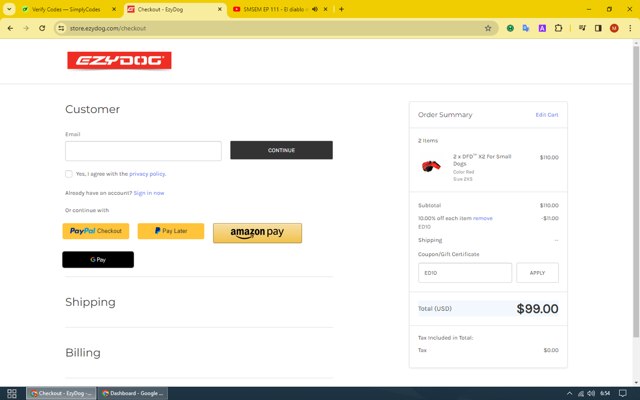The width and height of the screenshot is (640, 400).
Task: Select the Checkout - EzyDog tab
Action: 171,9
